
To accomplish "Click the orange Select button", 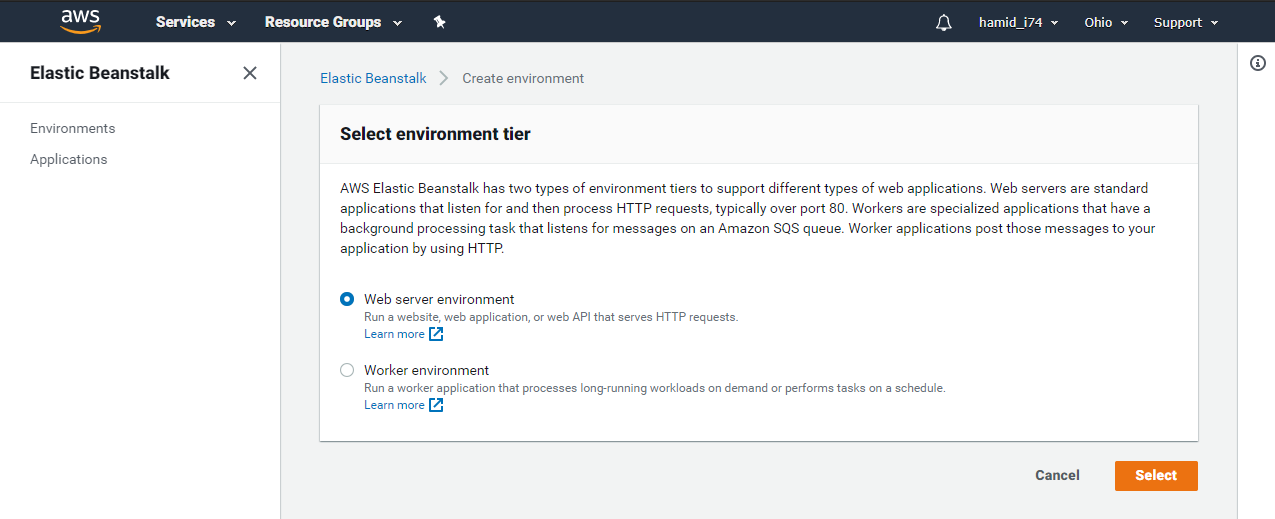I will point(1156,475).
